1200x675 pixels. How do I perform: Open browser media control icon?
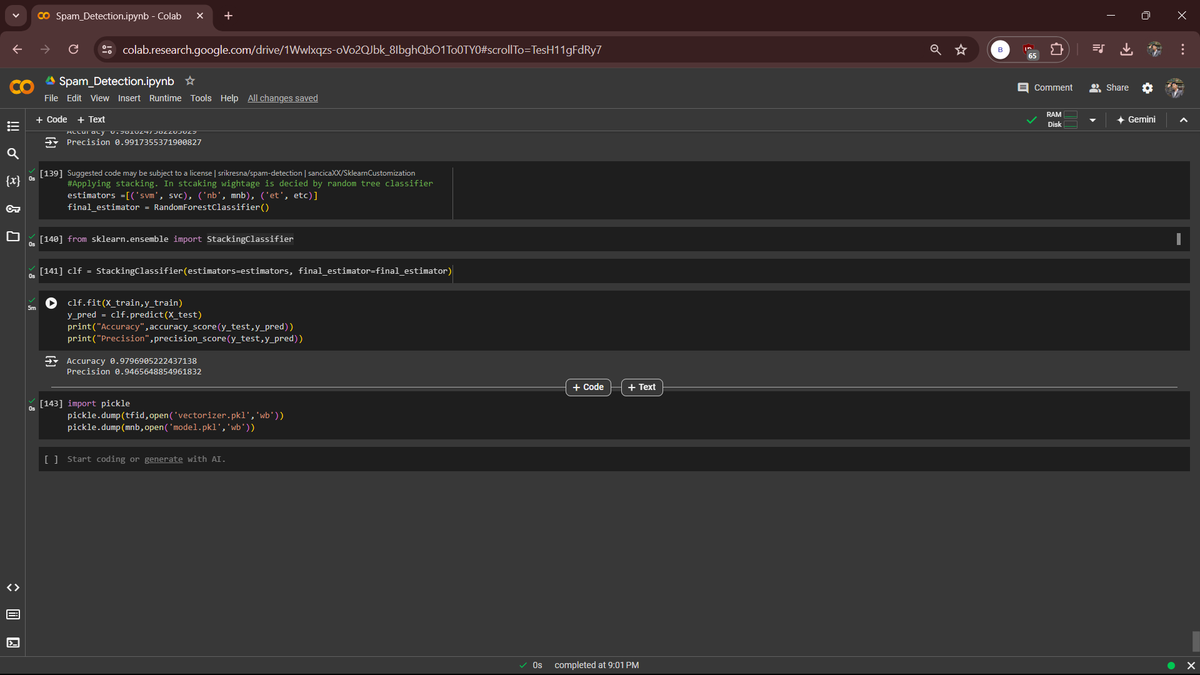(1096, 50)
